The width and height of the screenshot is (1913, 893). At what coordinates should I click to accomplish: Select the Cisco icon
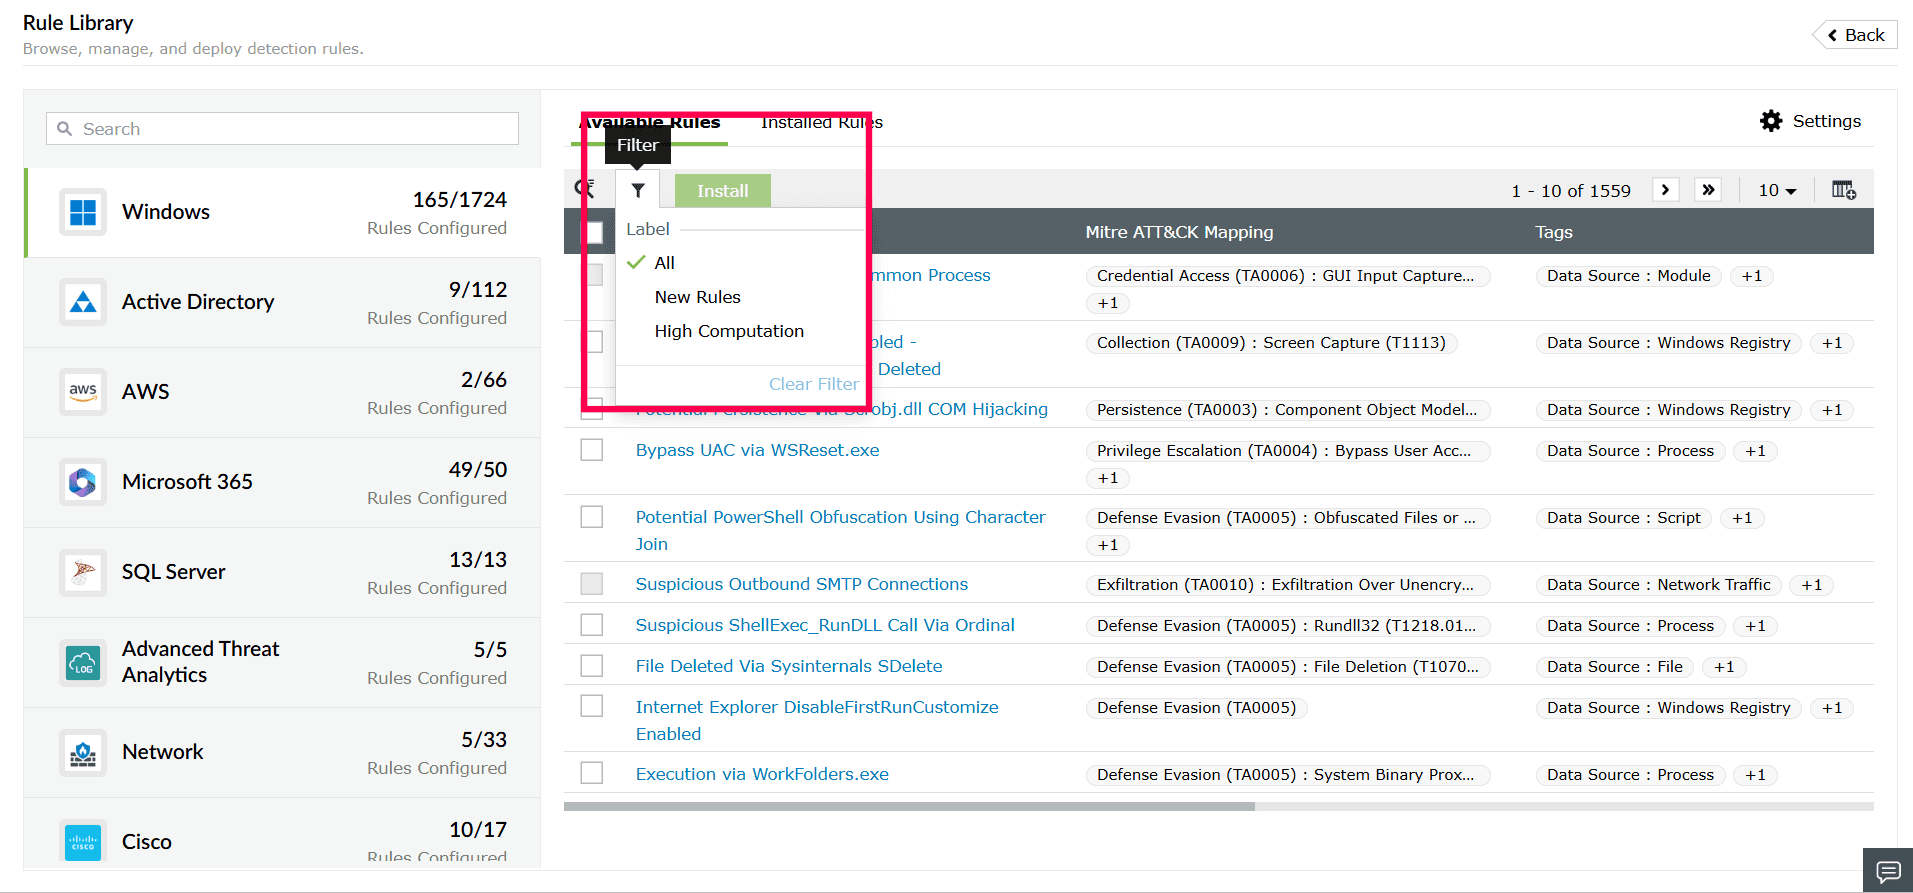83,842
